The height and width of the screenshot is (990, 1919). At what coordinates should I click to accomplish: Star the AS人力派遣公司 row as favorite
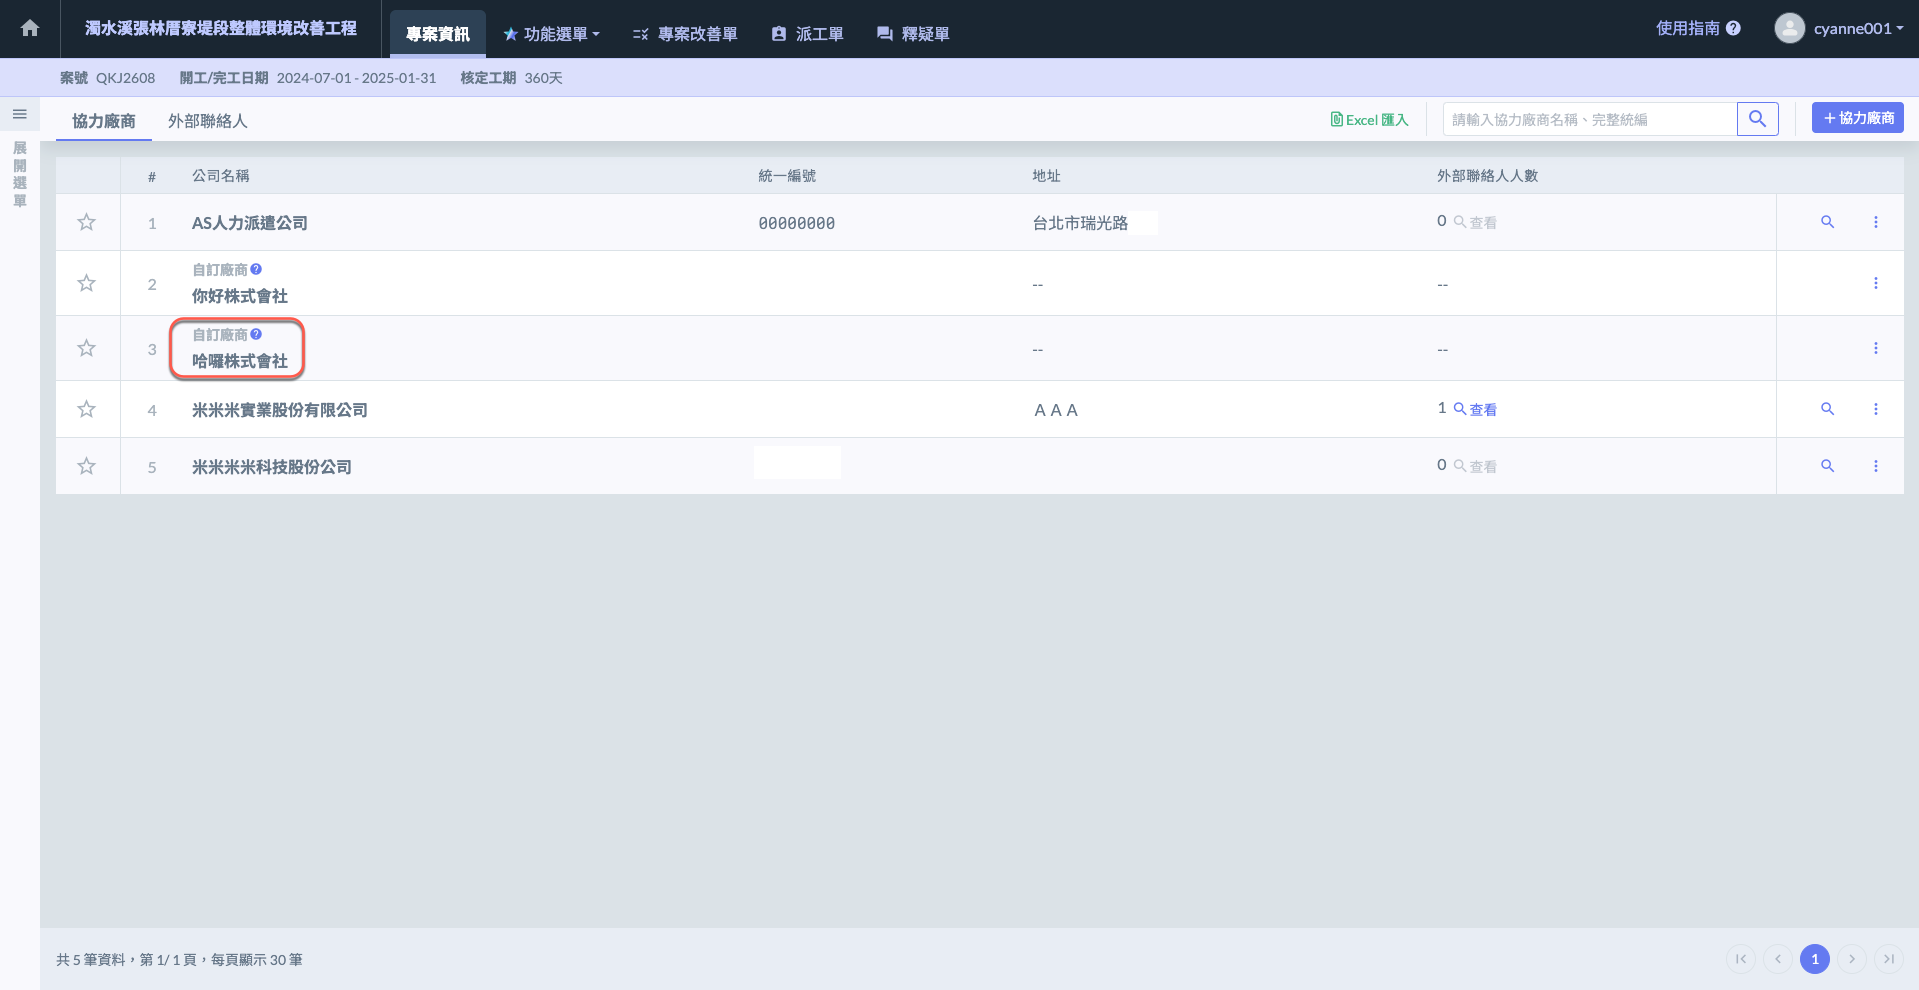(x=87, y=222)
